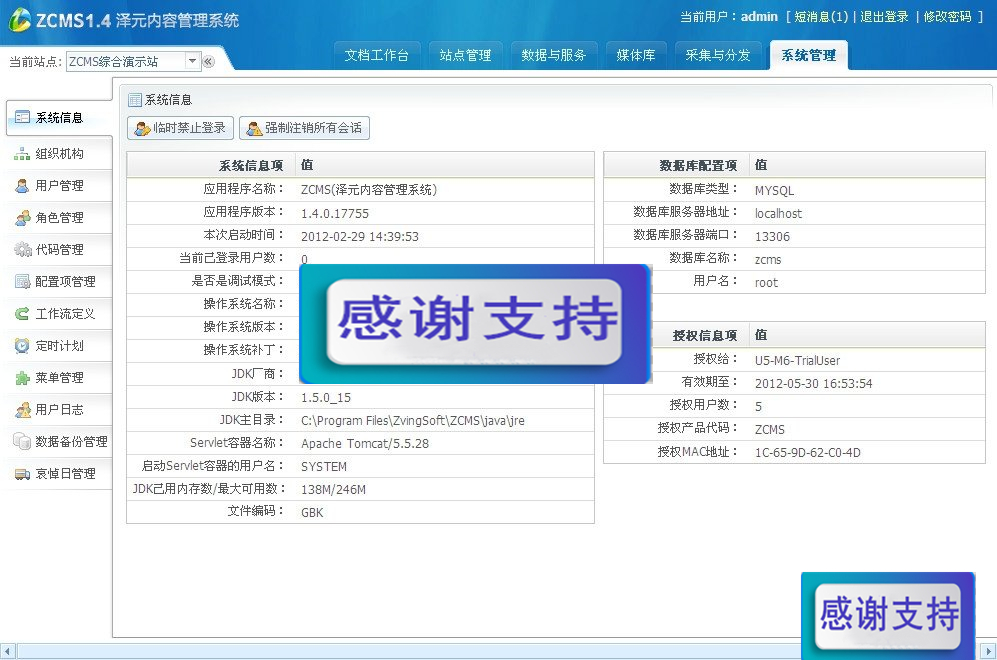This screenshot has width=997, height=660.
Task: Collapse the site selector with the double-arrow icon
Action: click(x=209, y=62)
